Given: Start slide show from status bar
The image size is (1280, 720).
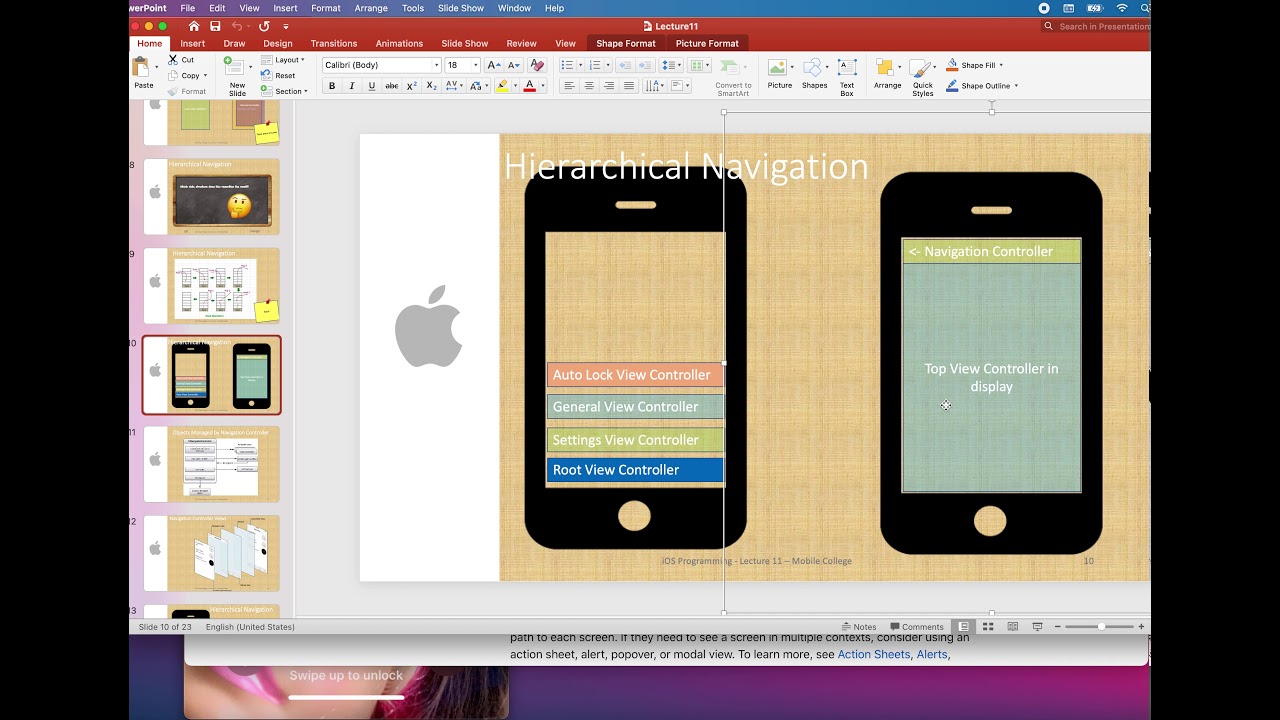Looking at the screenshot, I should click(x=1037, y=627).
